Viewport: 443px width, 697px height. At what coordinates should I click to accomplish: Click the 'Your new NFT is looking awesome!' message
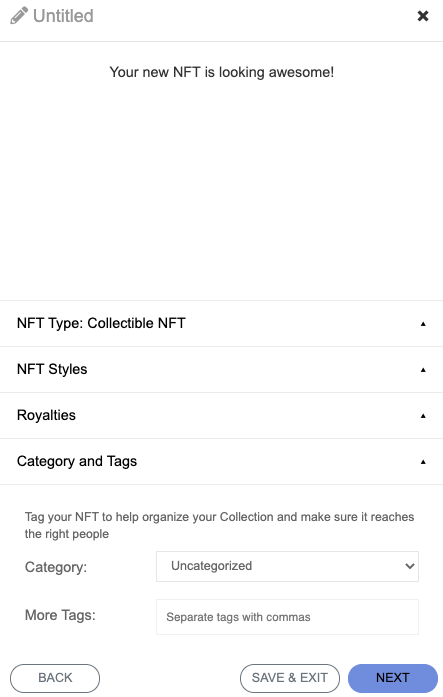[222, 72]
